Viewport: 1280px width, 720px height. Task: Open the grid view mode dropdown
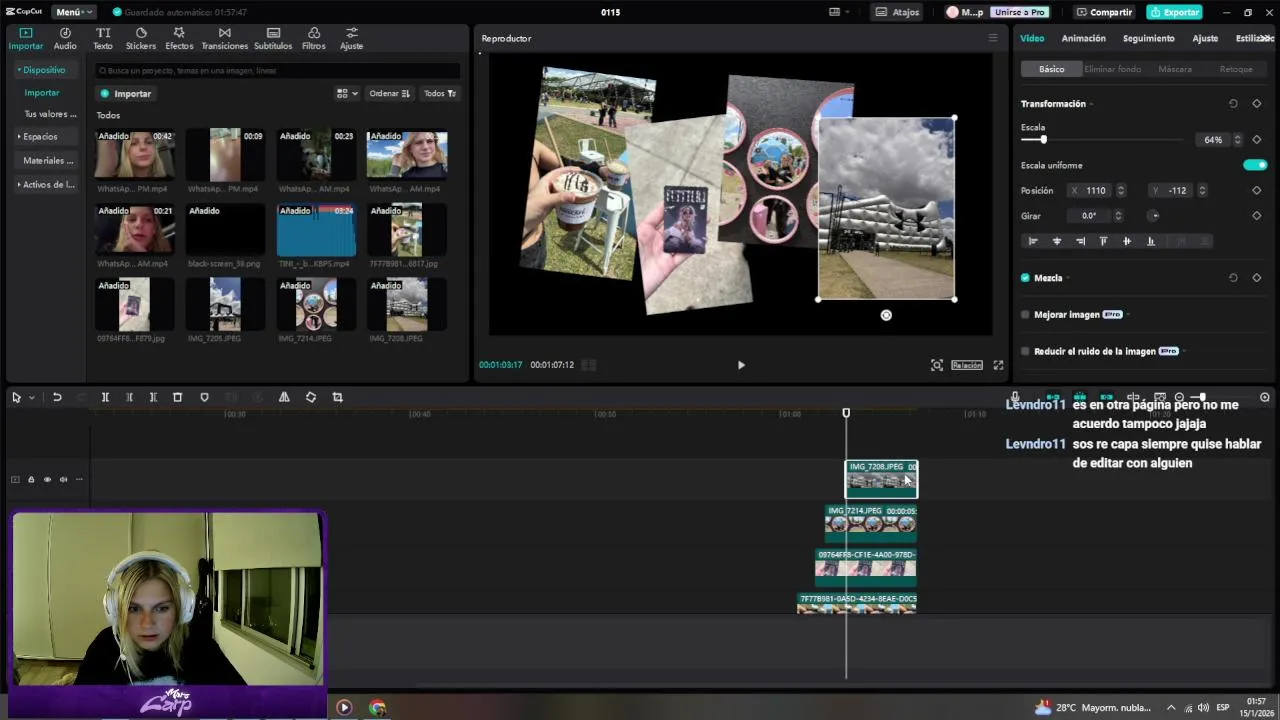click(347, 93)
